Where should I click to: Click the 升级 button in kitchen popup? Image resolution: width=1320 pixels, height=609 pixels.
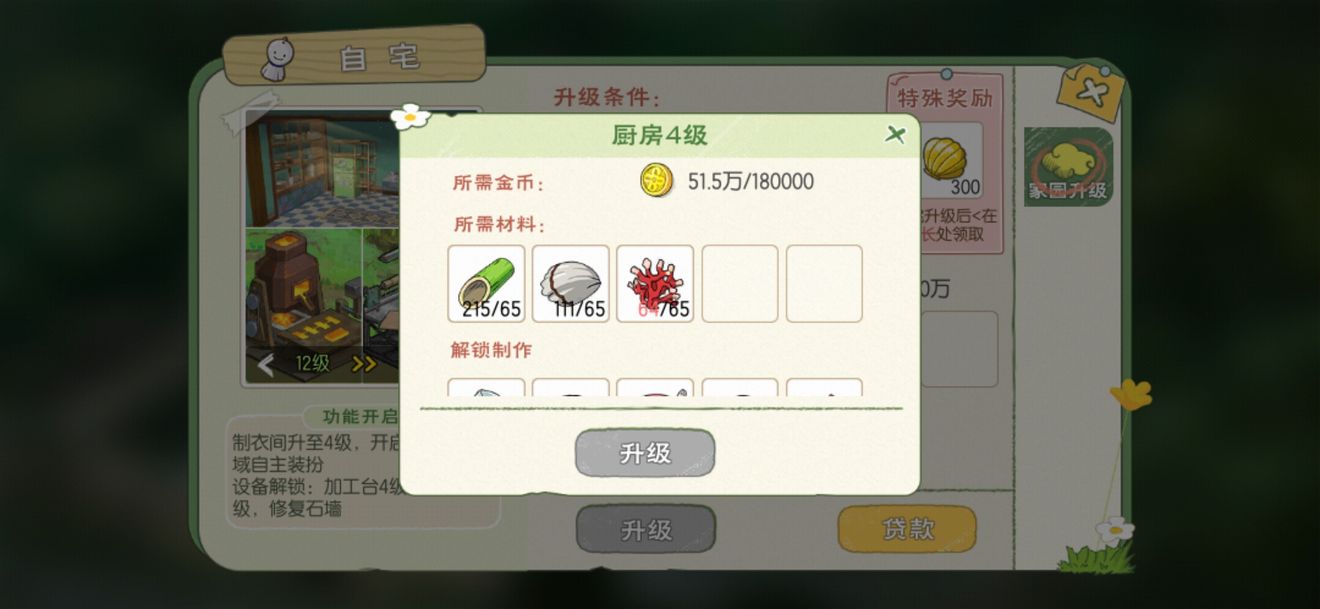pos(645,453)
